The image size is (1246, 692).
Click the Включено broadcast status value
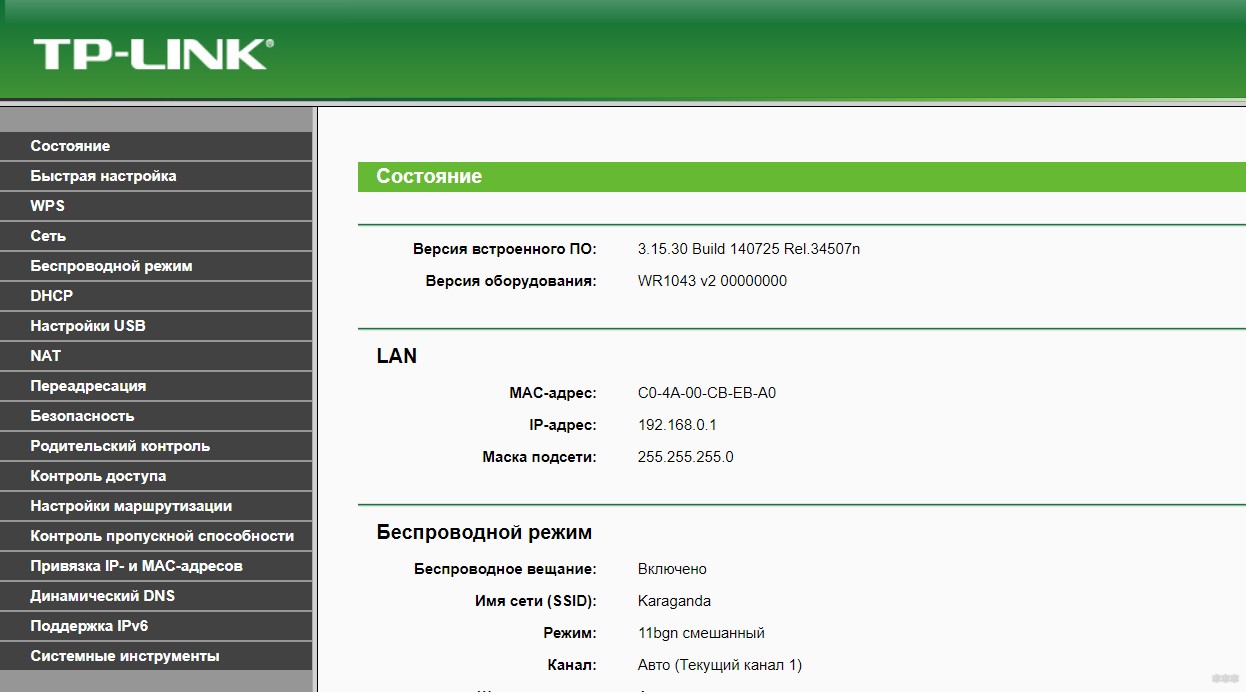point(672,569)
